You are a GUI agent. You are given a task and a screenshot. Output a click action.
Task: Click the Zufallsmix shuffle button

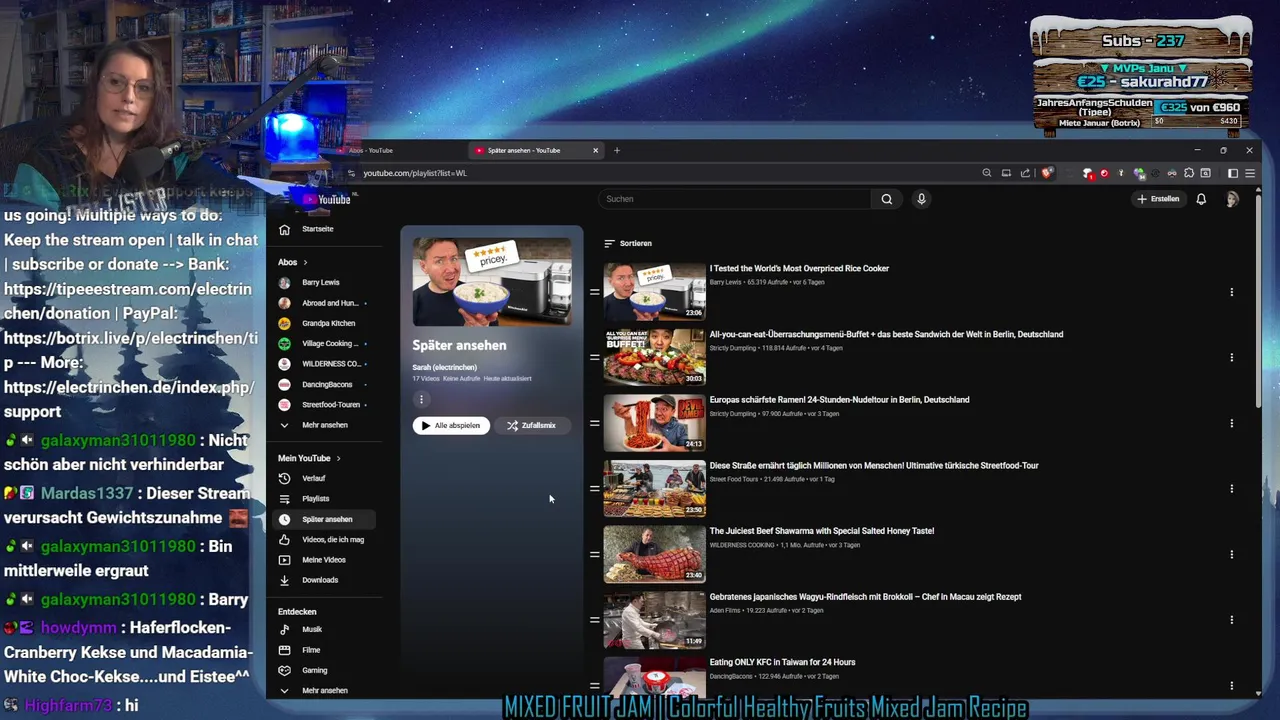(531, 425)
